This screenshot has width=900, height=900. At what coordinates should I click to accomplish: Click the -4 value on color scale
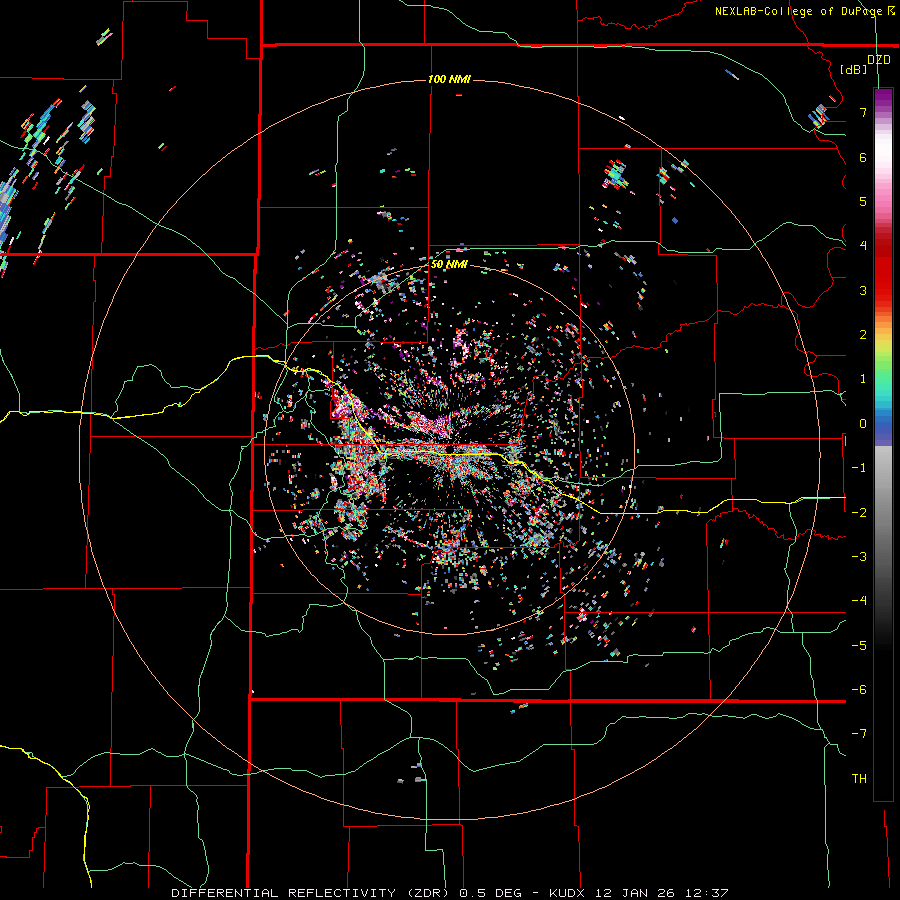pos(859,601)
